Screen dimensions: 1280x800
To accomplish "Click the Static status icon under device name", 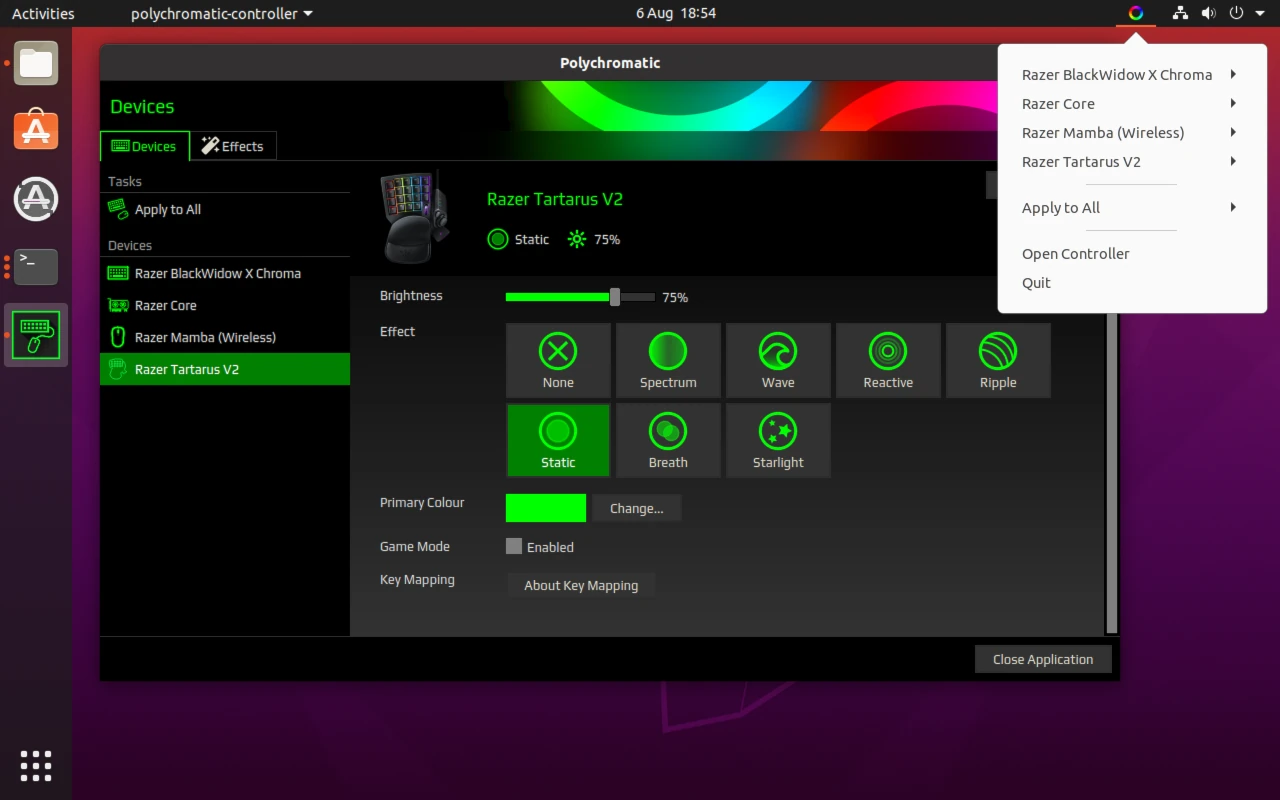I will 498,239.
